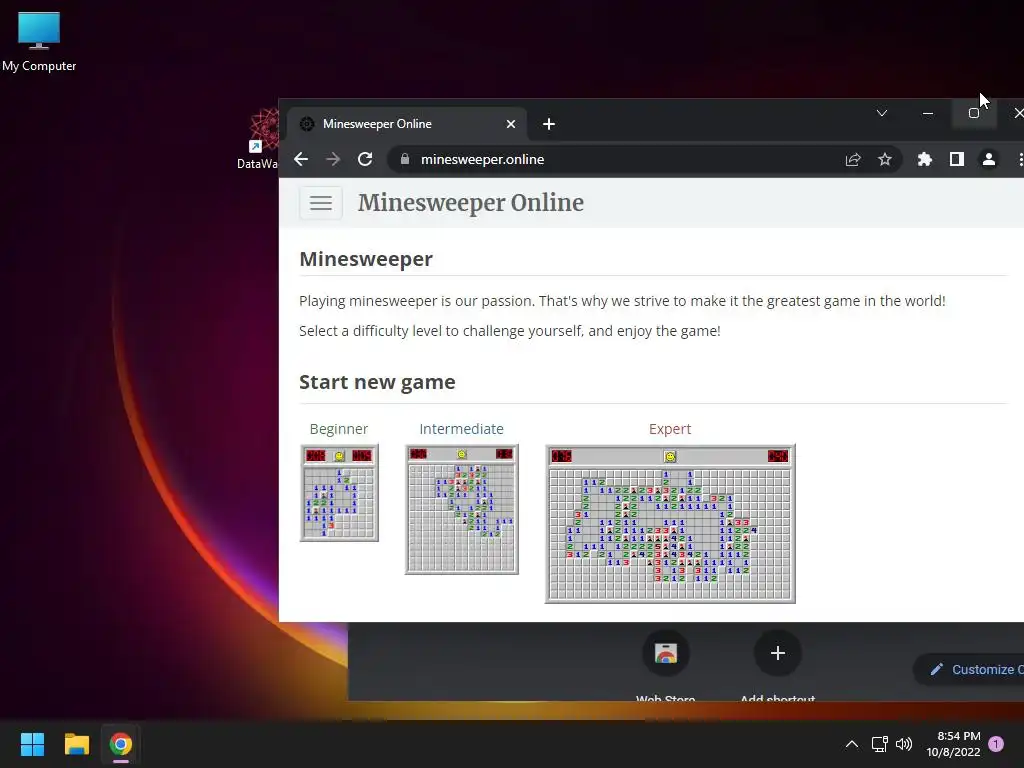Click the "Minesweeper" section heading
Image resolution: width=1024 pixels, height=768 pixels.
[x=366, y=259]
